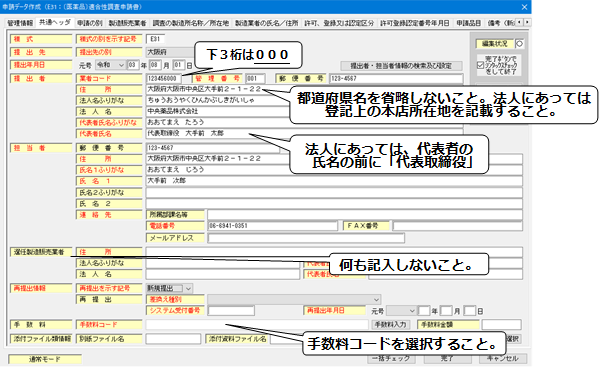Click the 通常モード label
This screenshot has height=368, width=600.
coord(45,359)
